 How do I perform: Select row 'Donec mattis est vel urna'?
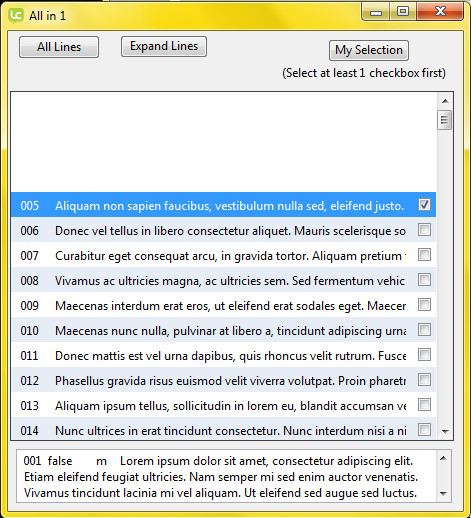224,355
